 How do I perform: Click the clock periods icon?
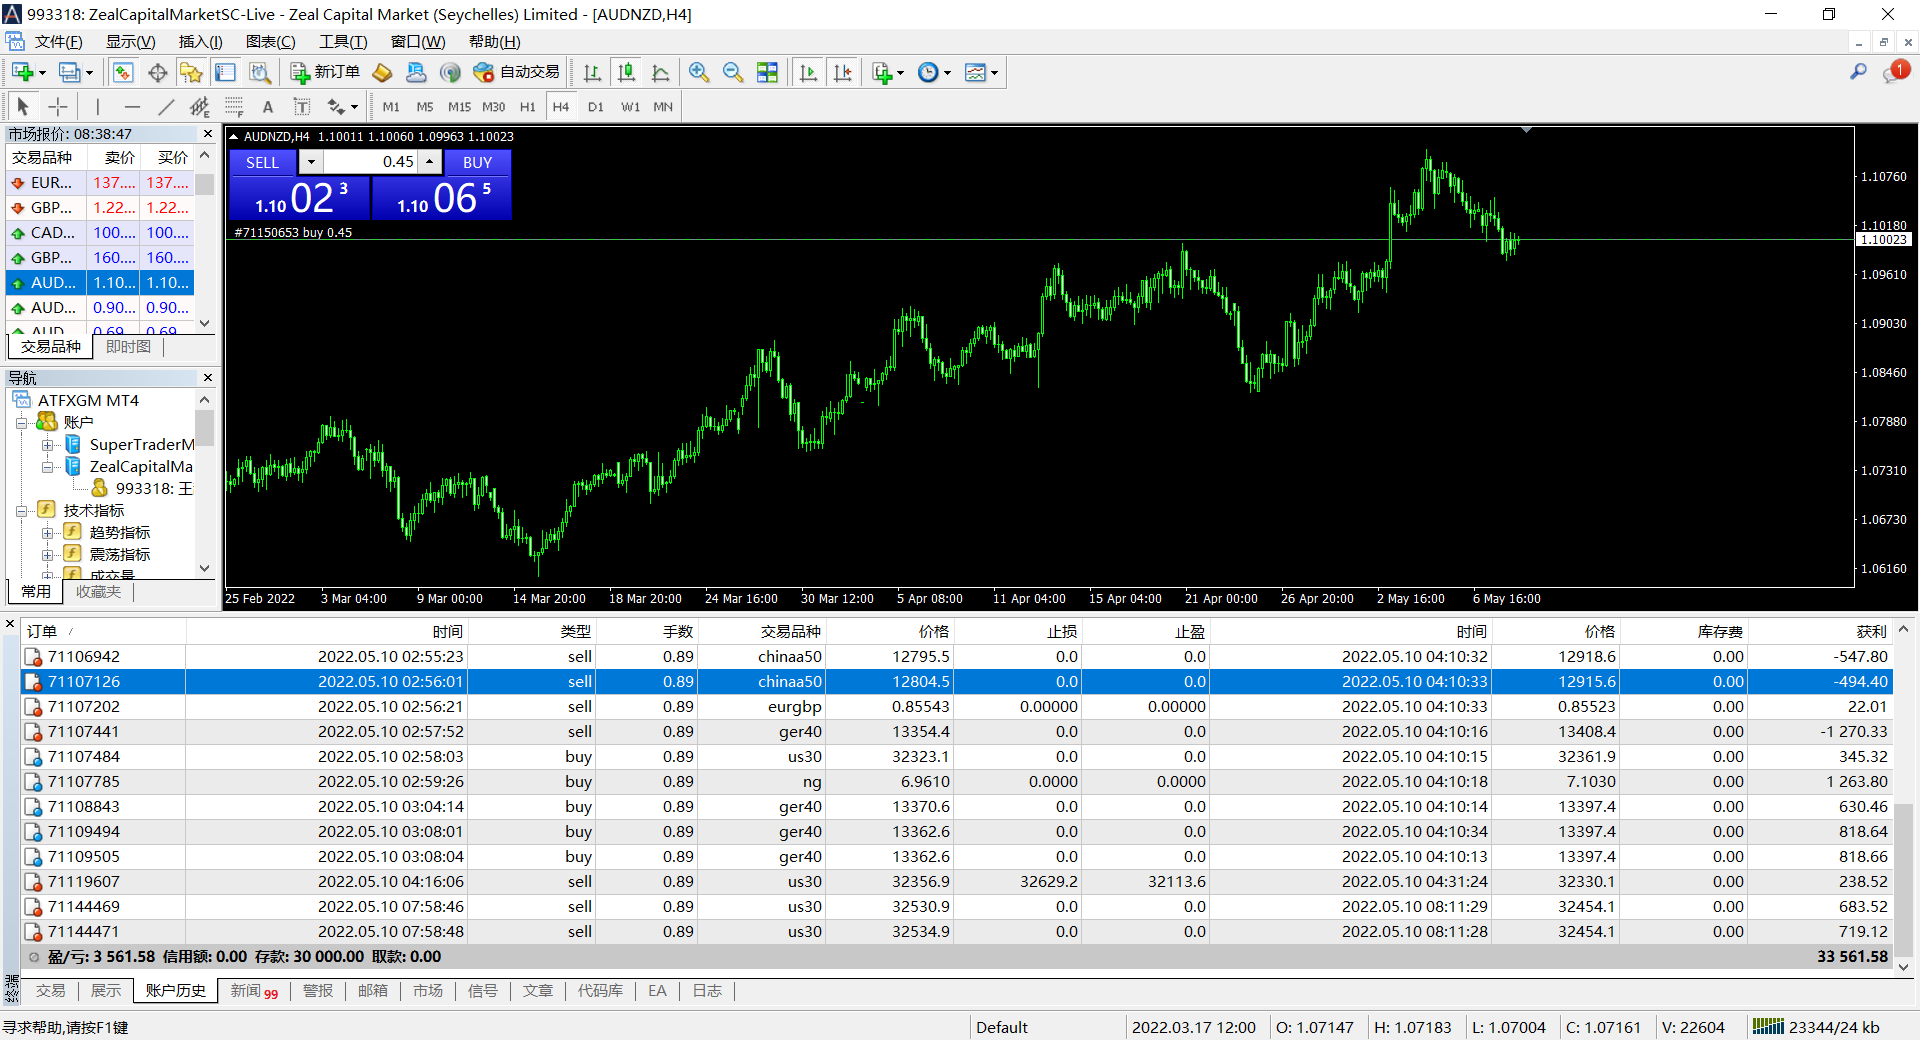coord(928,72)
